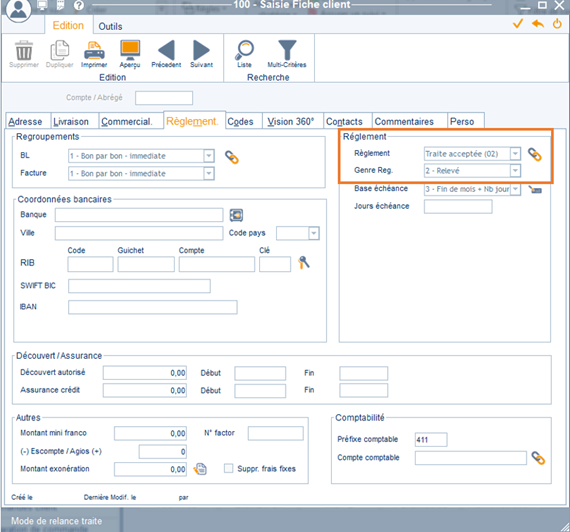Open the Outils ribbon tab
The width and height of the screenshot is (570, 532).
click(x=111, y=27)
